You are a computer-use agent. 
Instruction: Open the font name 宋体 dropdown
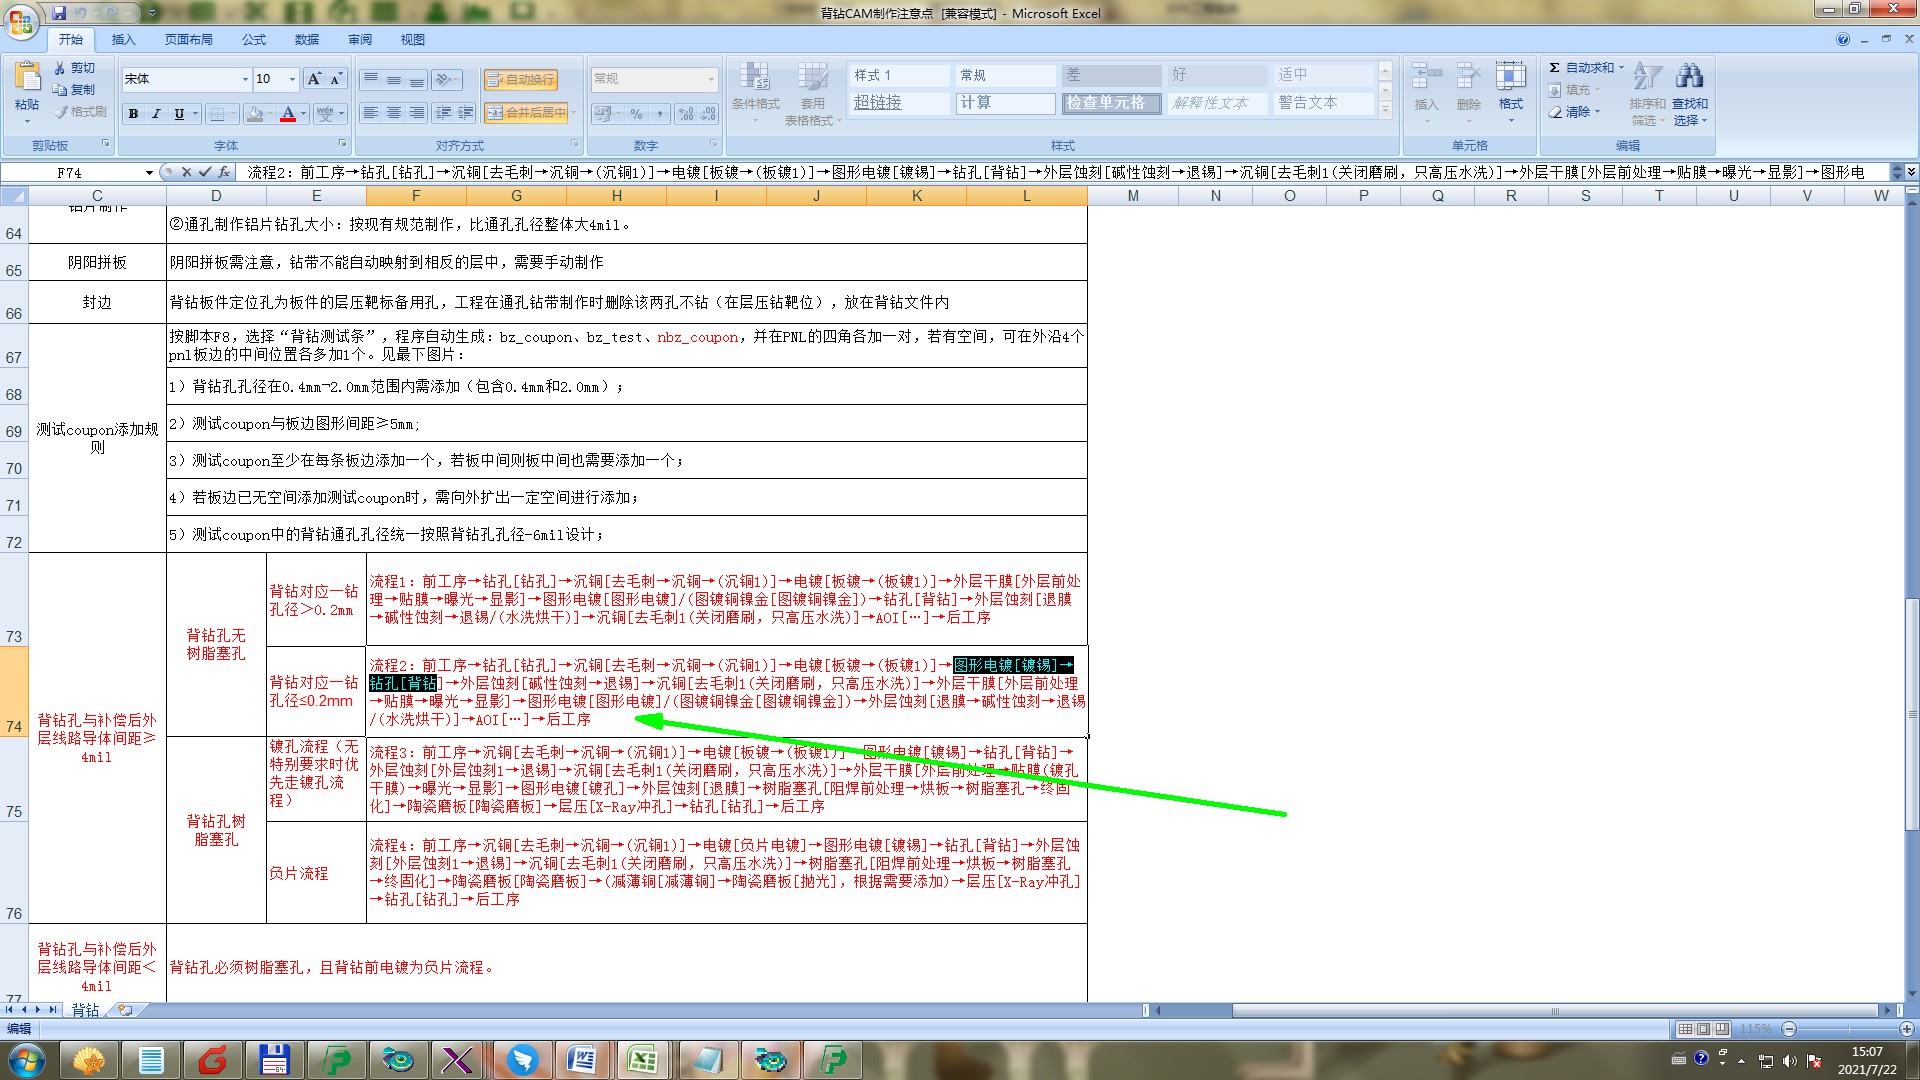pos(245,79)
